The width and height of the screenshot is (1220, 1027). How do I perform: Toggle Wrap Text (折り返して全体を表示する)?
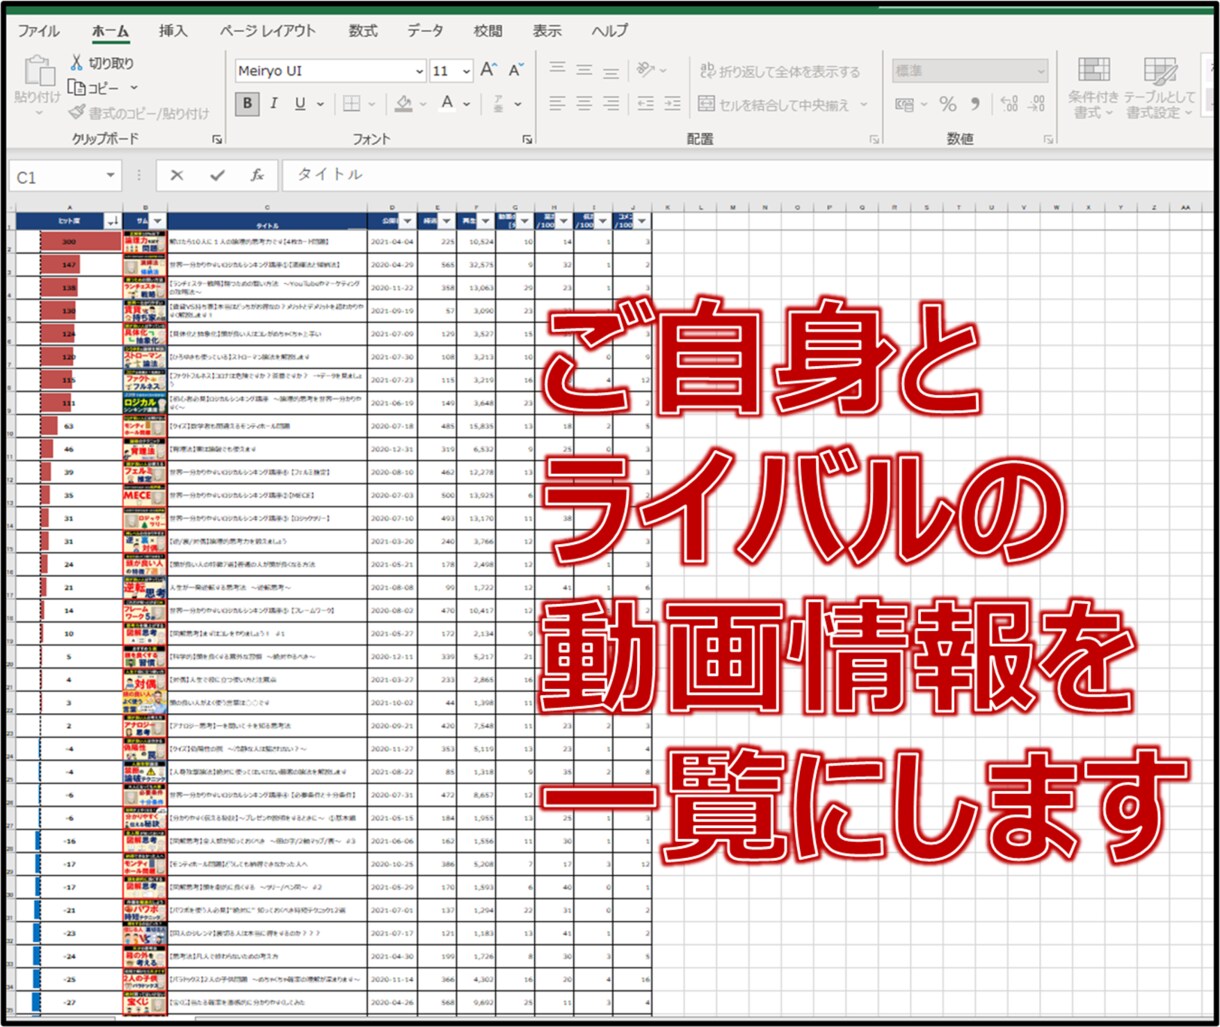click(x=779, y=71)
